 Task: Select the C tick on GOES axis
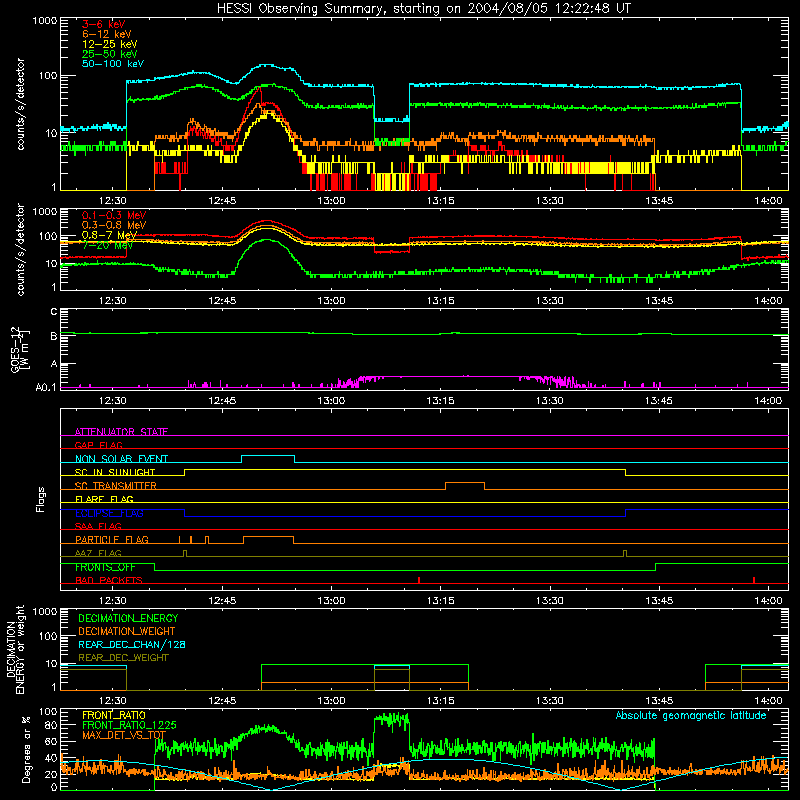pyautogui.click(x=54, y=312)
